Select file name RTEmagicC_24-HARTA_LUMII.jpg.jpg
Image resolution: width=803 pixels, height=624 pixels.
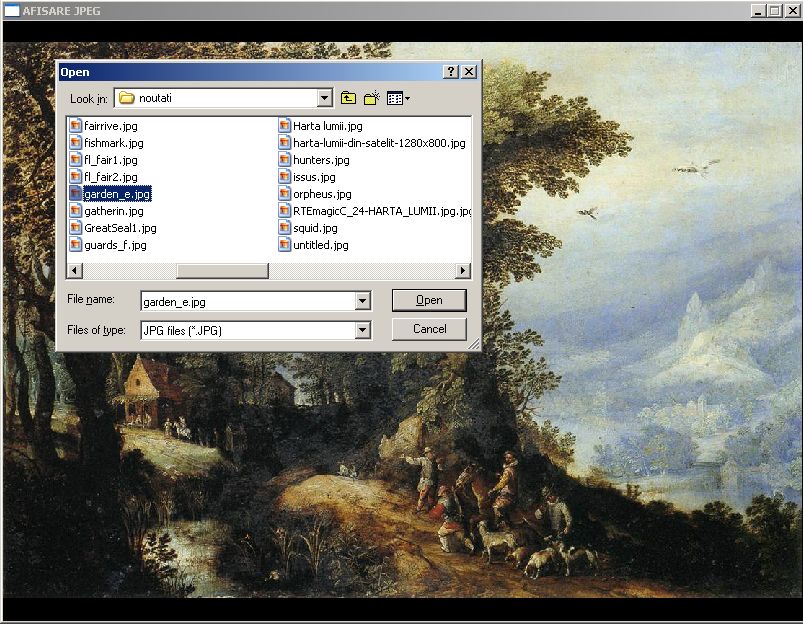coord(382,211)
